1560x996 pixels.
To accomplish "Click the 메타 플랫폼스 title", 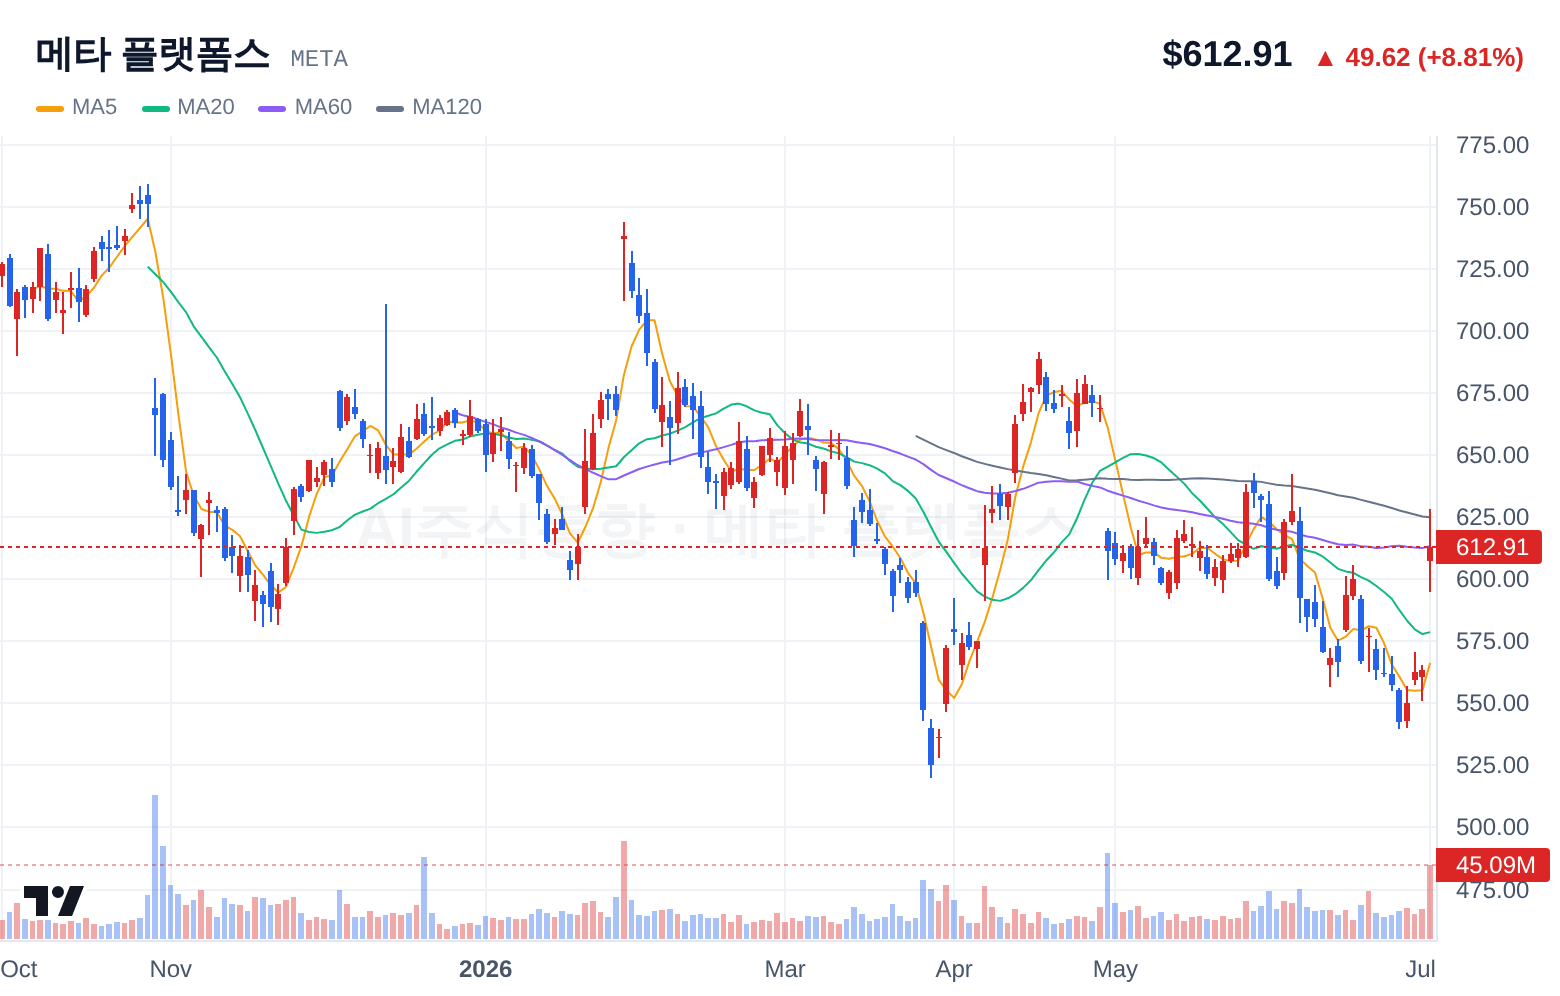I will pos(153,54).
